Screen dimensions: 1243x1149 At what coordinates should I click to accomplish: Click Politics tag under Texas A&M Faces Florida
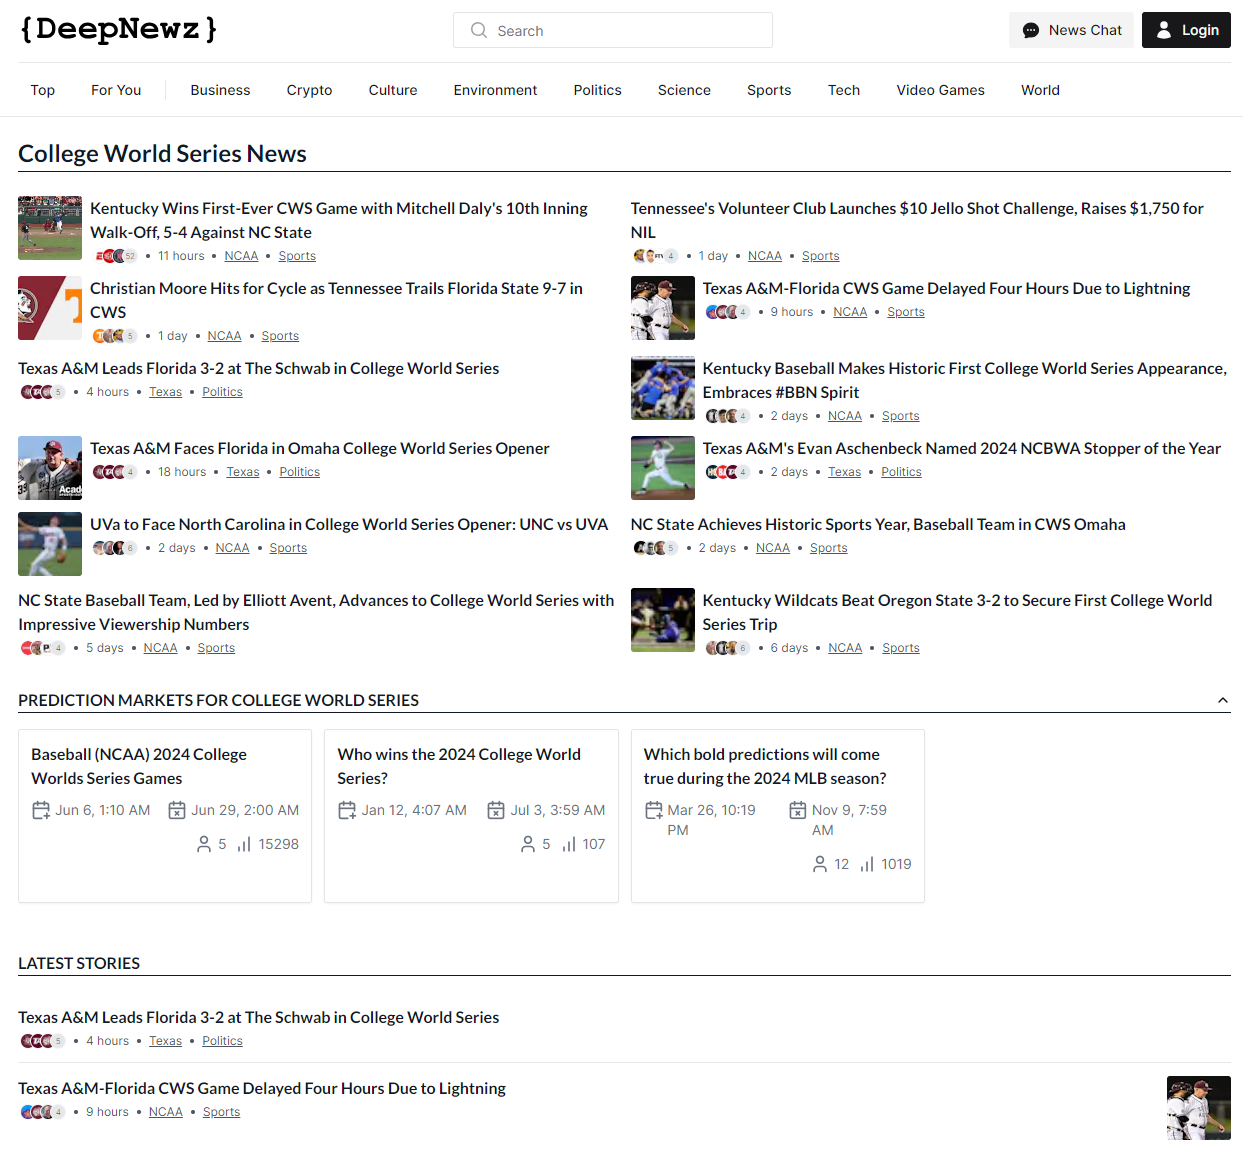[x=300, y=472]
